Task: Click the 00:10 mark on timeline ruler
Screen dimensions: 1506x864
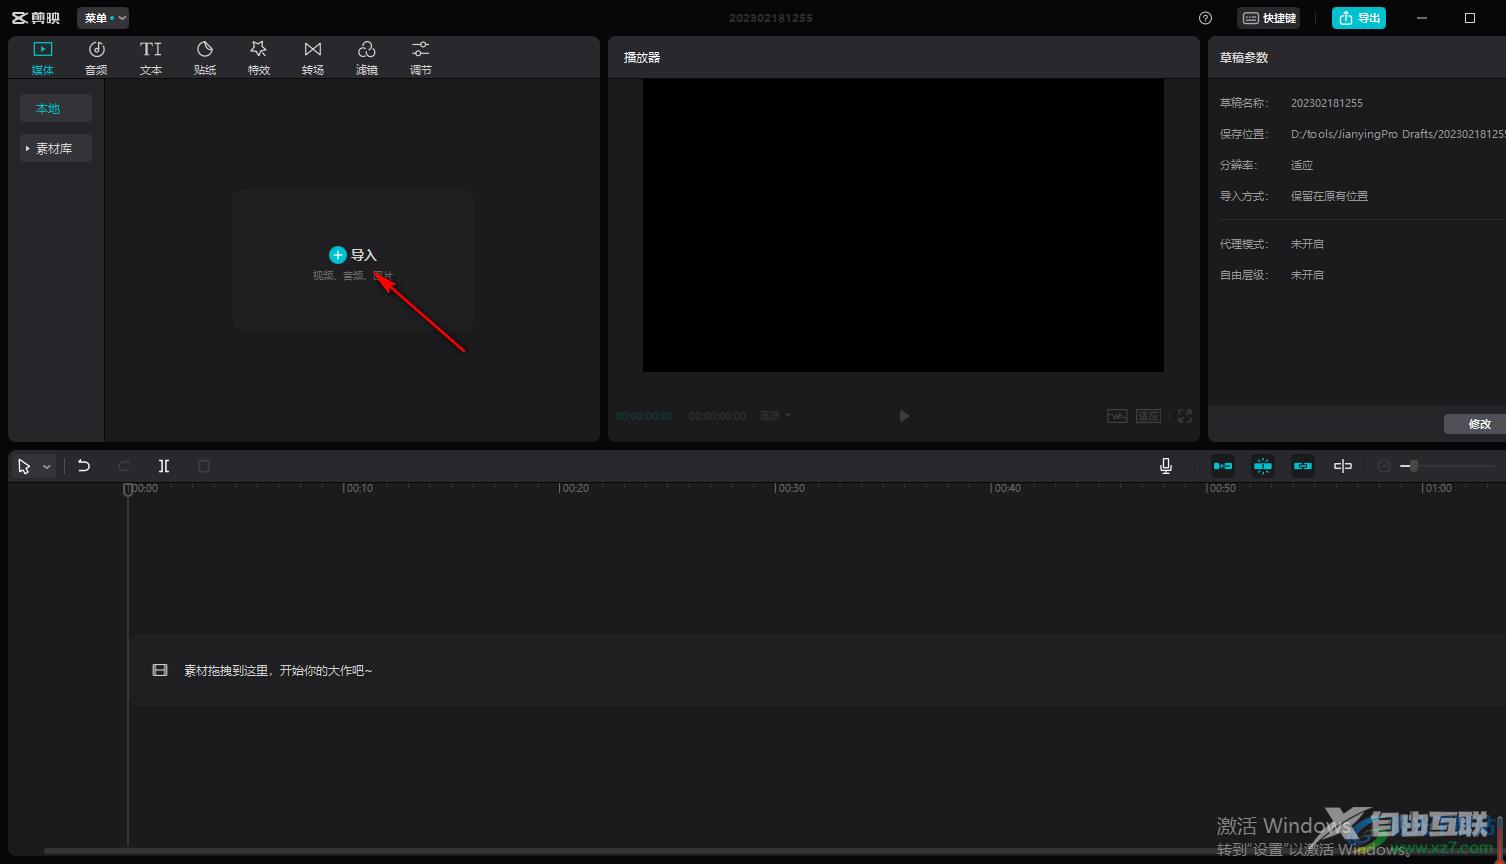Action: pos(358,488)
